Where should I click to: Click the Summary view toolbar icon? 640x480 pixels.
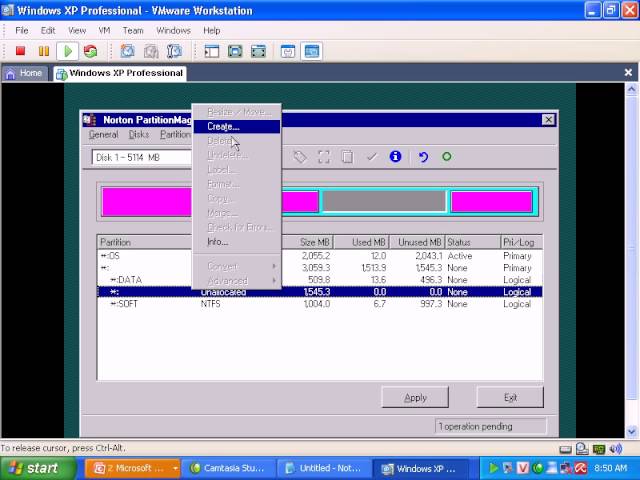(x=288, y=51)
